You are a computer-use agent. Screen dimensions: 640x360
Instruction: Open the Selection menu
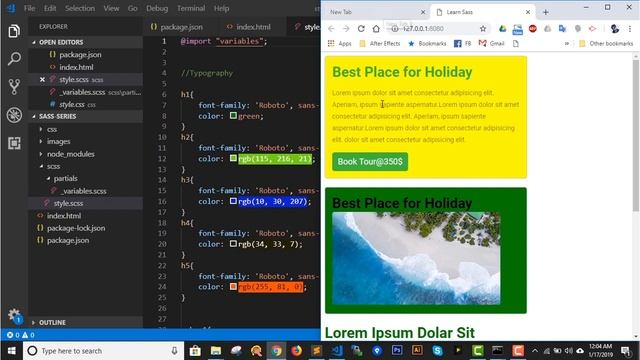[x=80, y=8]
